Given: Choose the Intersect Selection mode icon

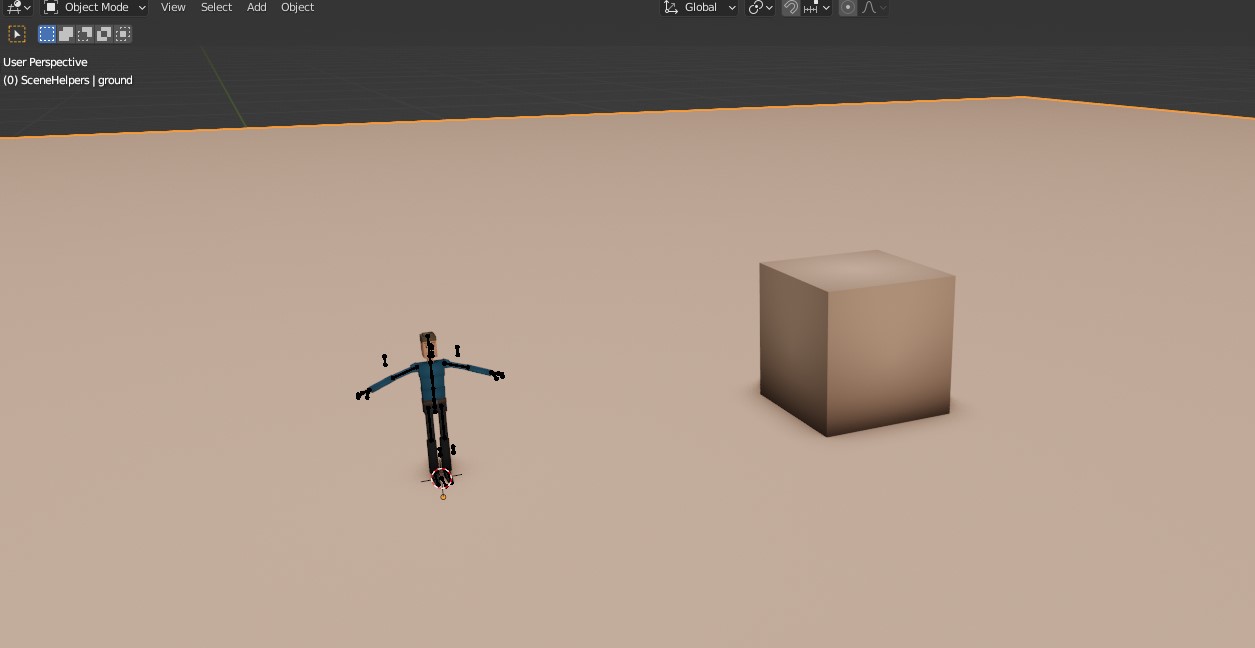Looking at the screenshot, I should 123,34.
